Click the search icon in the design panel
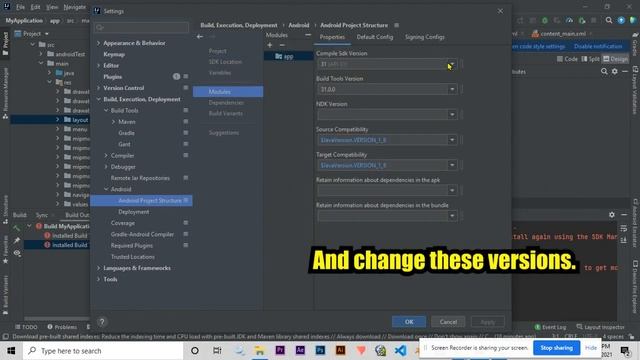This screenshot has width=640, height=360. coord(604,71)
